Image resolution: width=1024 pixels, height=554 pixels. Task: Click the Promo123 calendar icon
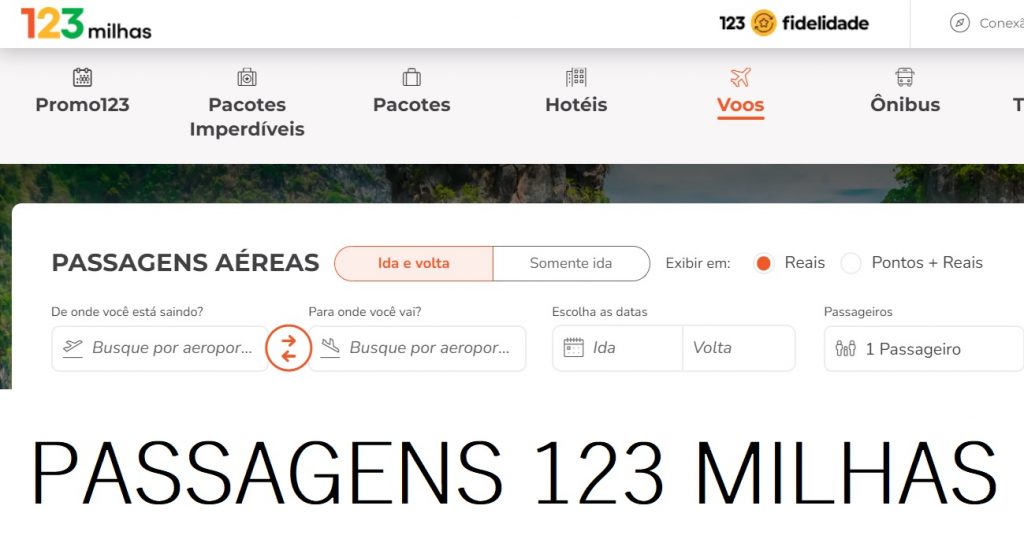(82, 77)
